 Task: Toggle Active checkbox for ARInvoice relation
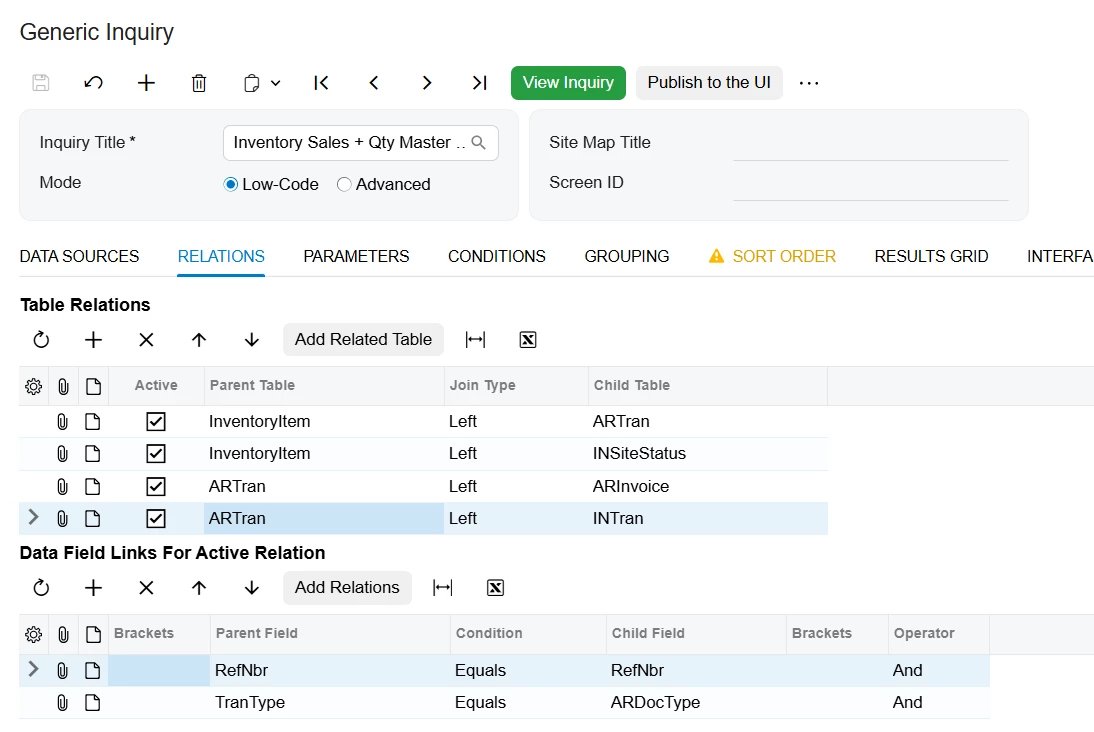(x=156, y=486)
